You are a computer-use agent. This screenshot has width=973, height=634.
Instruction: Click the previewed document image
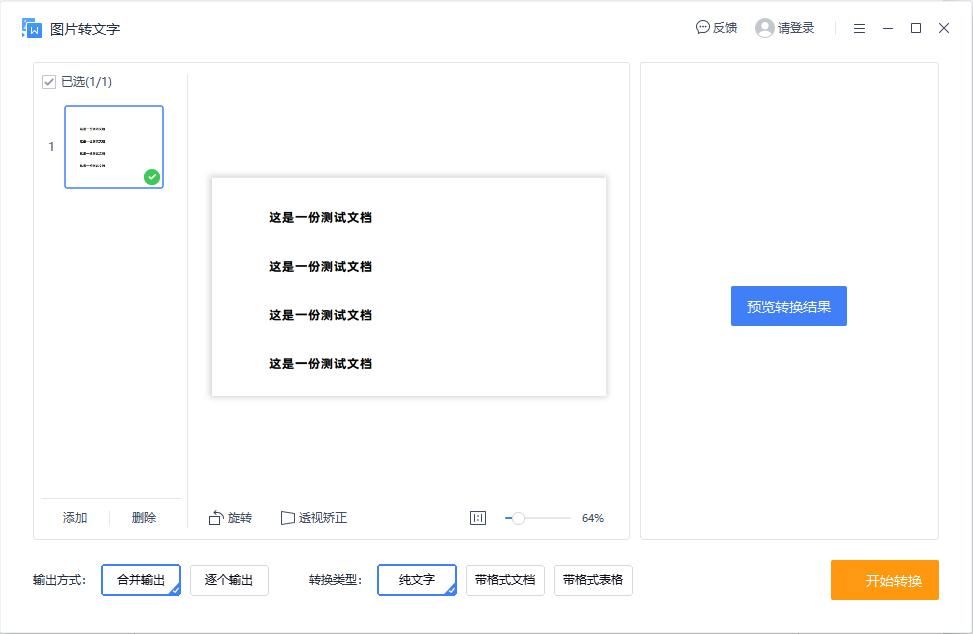[x=409, y=287]
